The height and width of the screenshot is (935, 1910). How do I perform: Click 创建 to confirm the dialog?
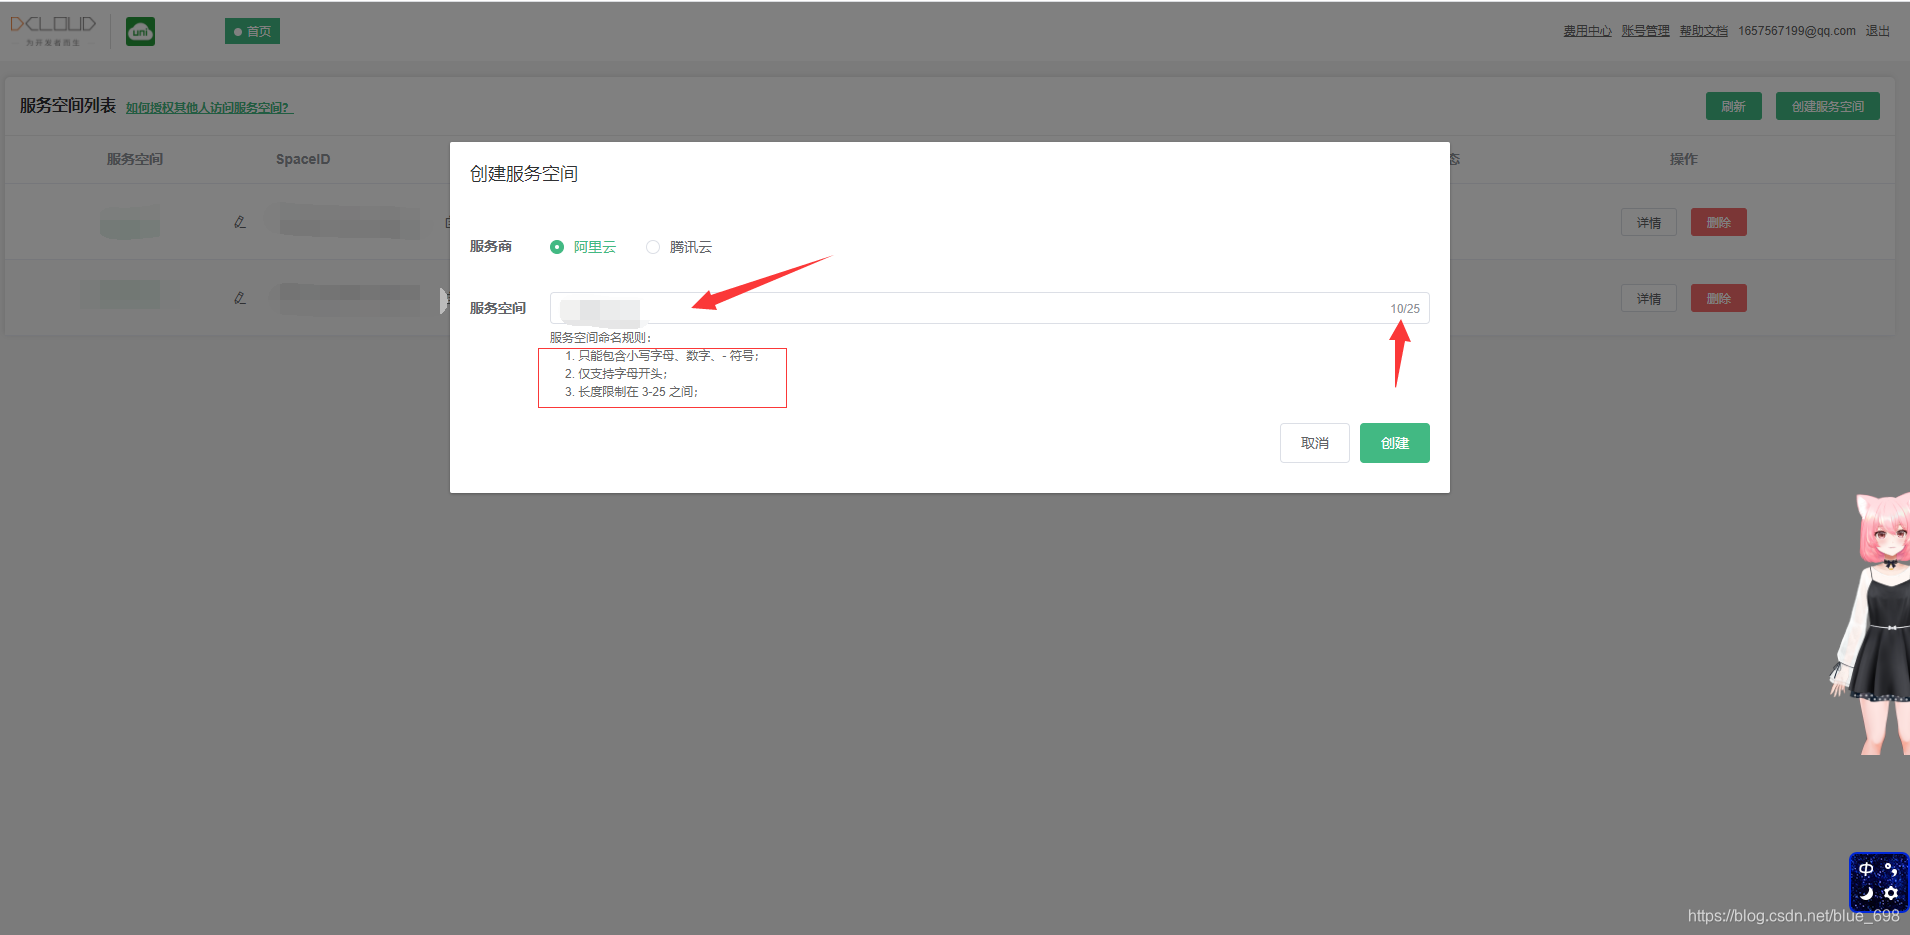(1395, 443)
